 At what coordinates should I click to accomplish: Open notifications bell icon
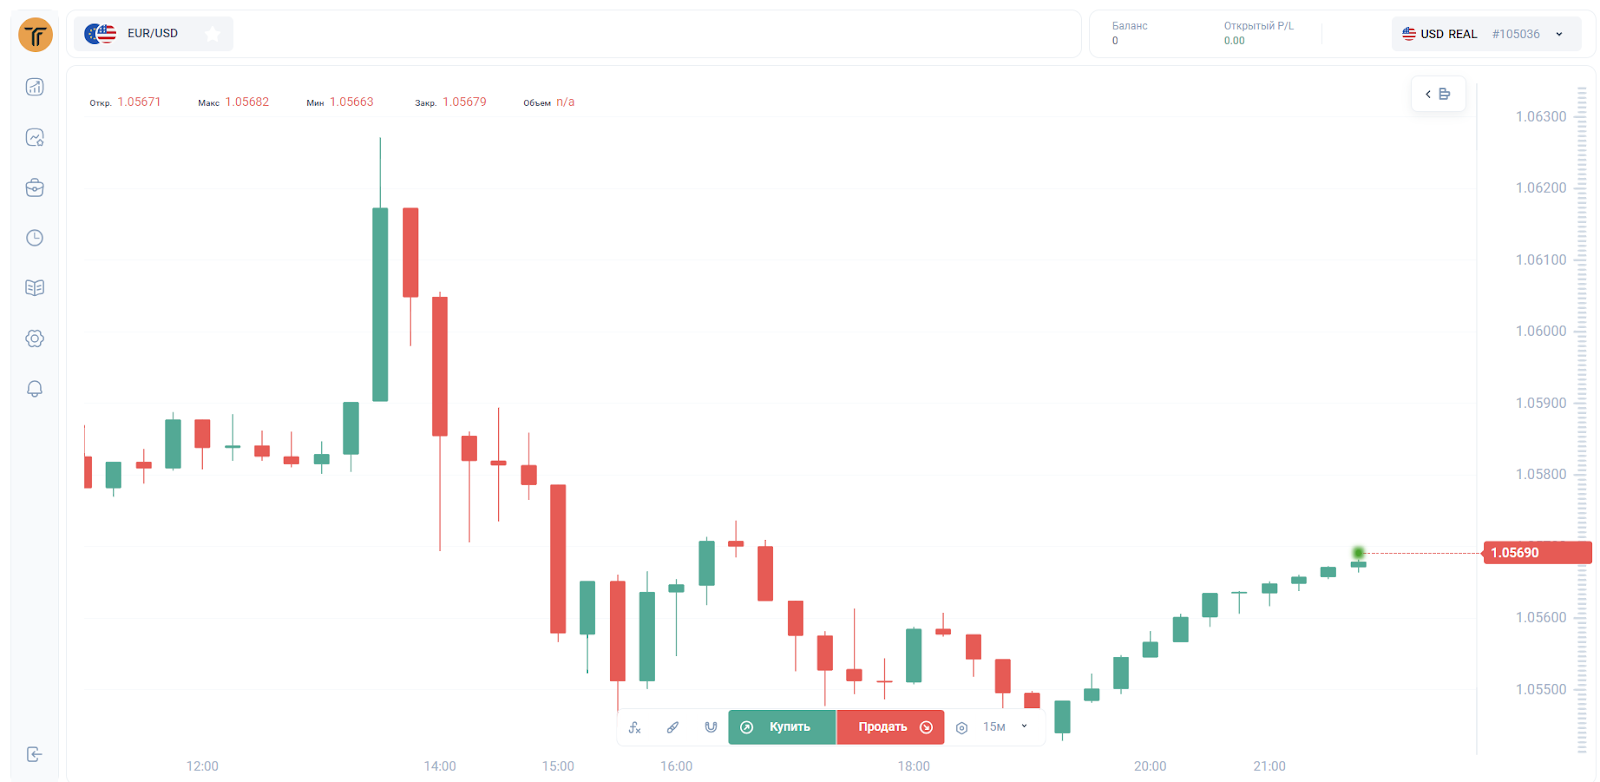[x=35, y=389]
